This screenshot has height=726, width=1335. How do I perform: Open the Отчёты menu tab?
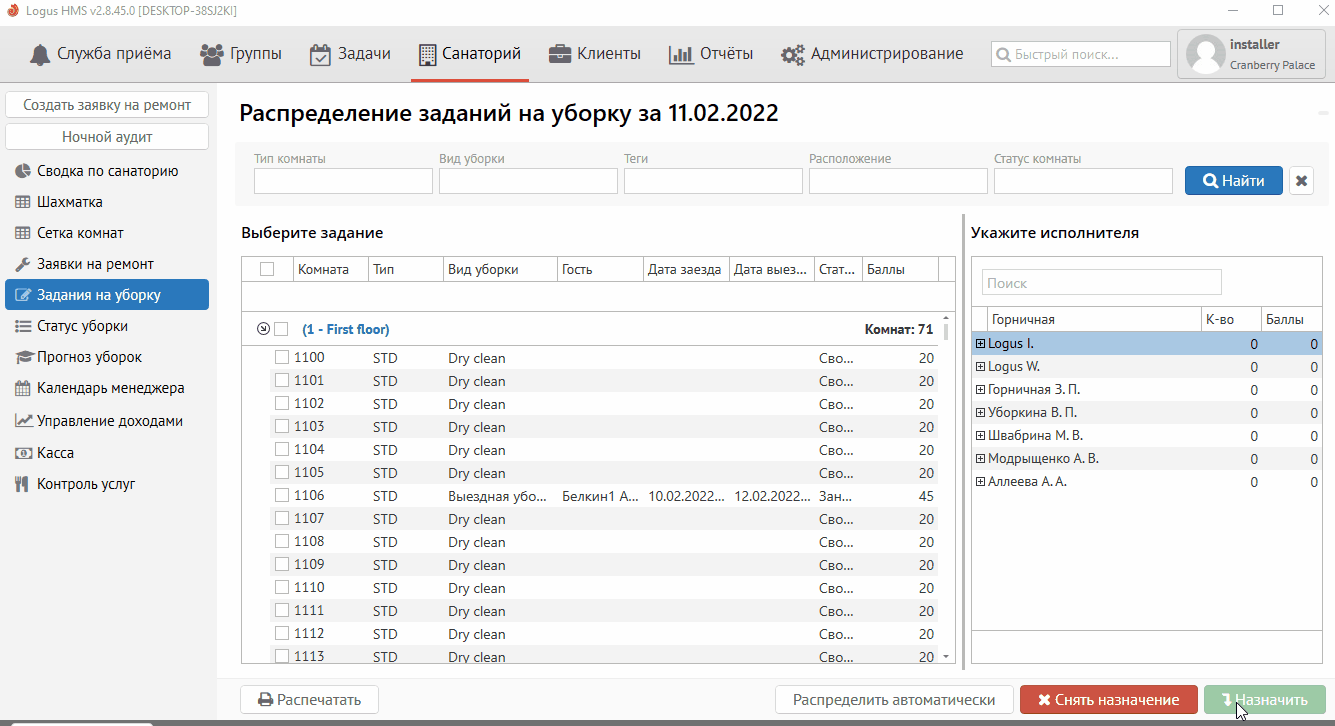711,54
